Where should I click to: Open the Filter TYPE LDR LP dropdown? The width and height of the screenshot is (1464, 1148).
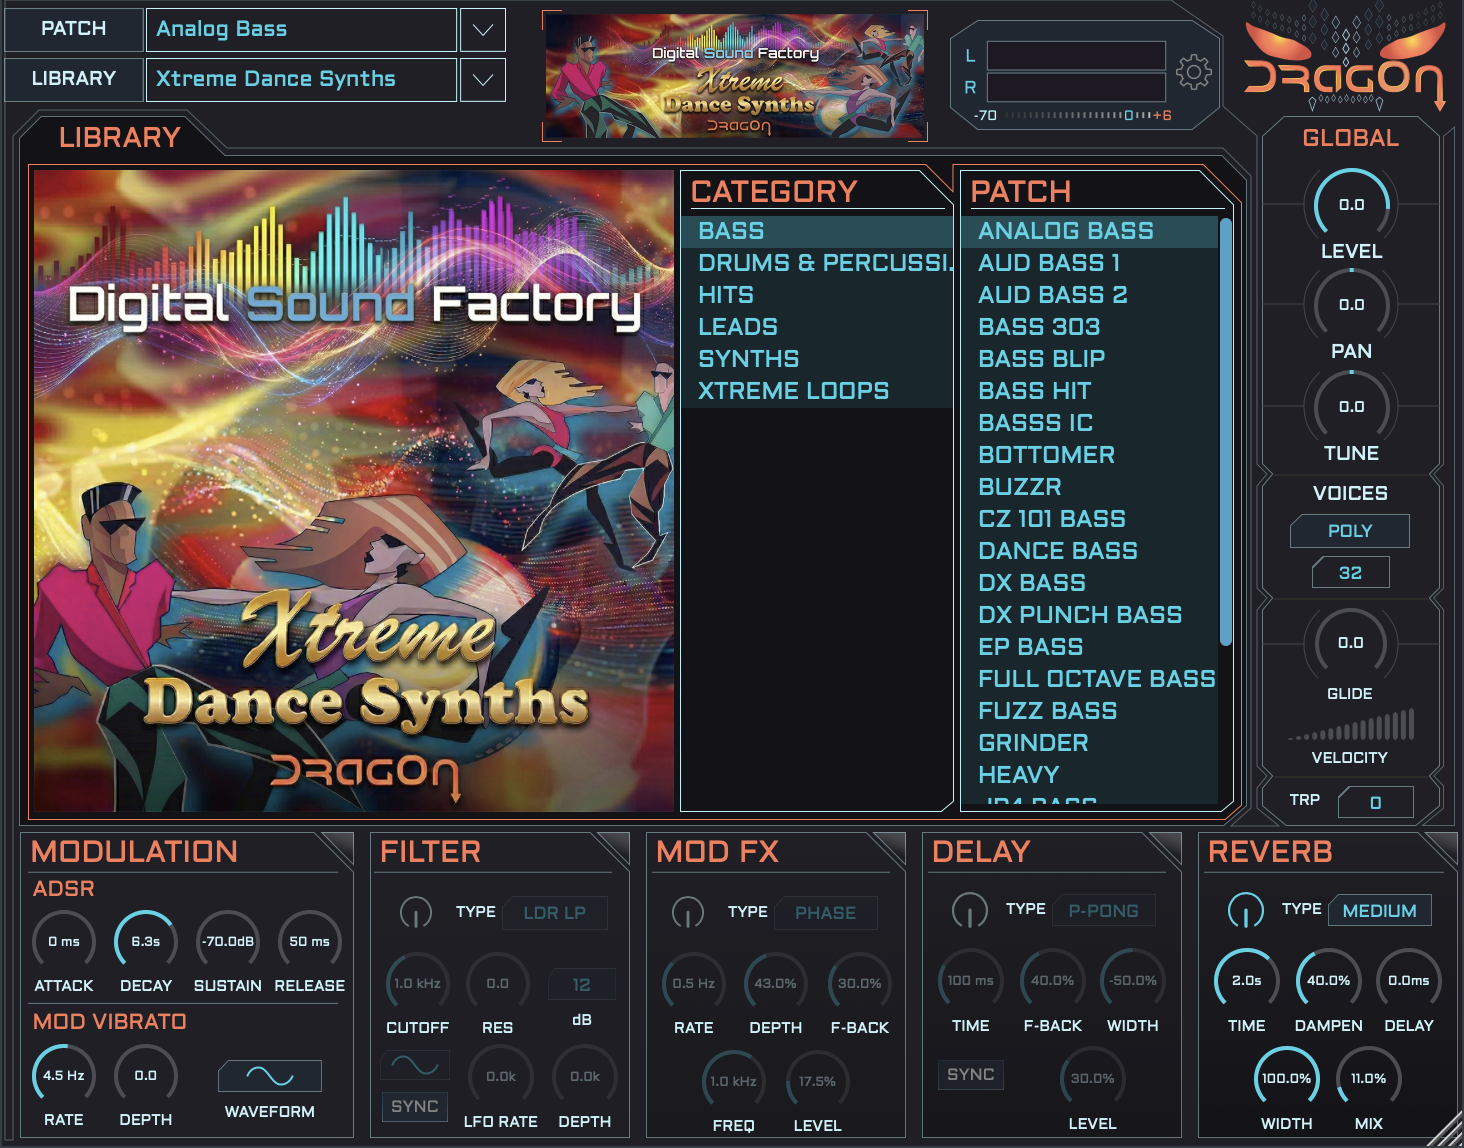555,913
